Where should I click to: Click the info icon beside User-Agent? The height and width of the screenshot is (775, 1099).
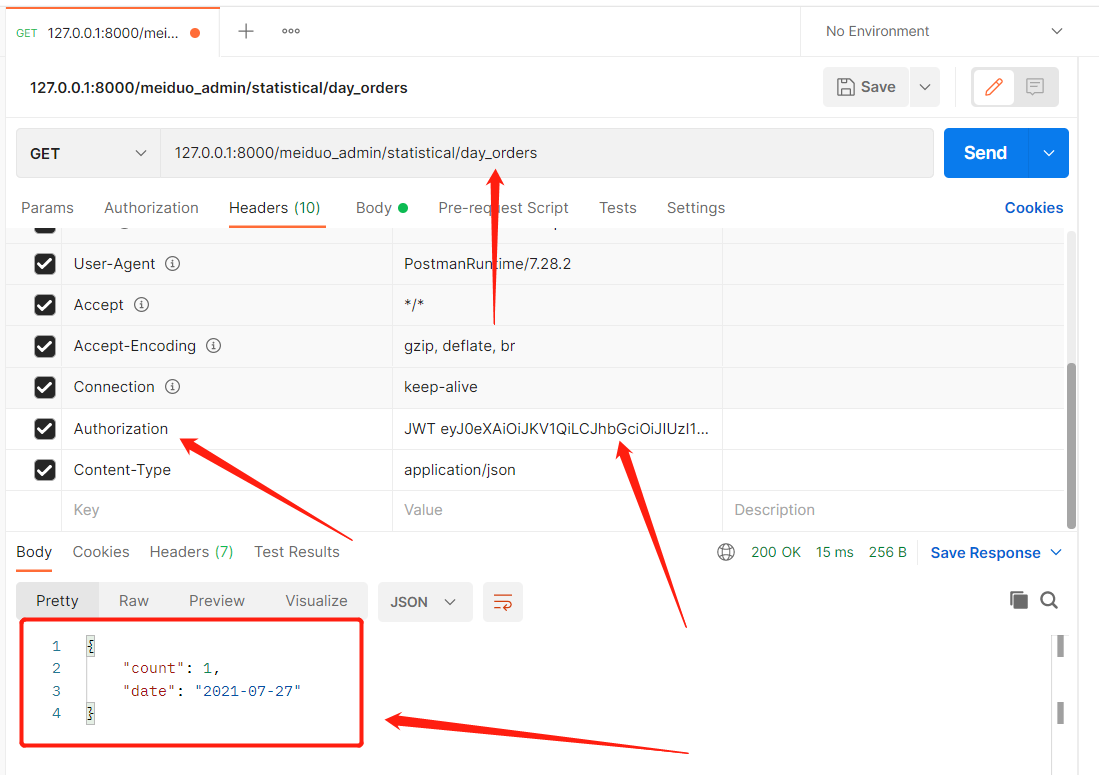tap(172, 263)
